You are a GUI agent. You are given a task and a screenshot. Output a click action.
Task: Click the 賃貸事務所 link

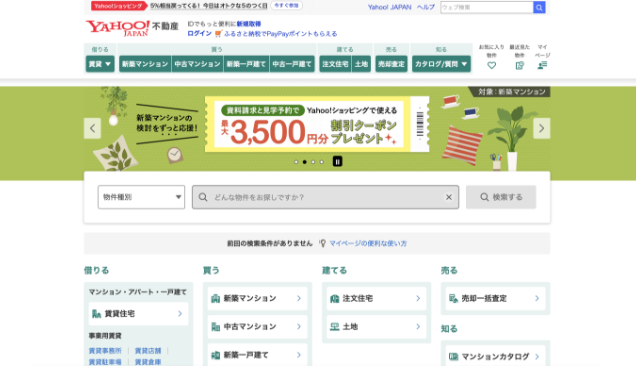click(x=105, y=351)
